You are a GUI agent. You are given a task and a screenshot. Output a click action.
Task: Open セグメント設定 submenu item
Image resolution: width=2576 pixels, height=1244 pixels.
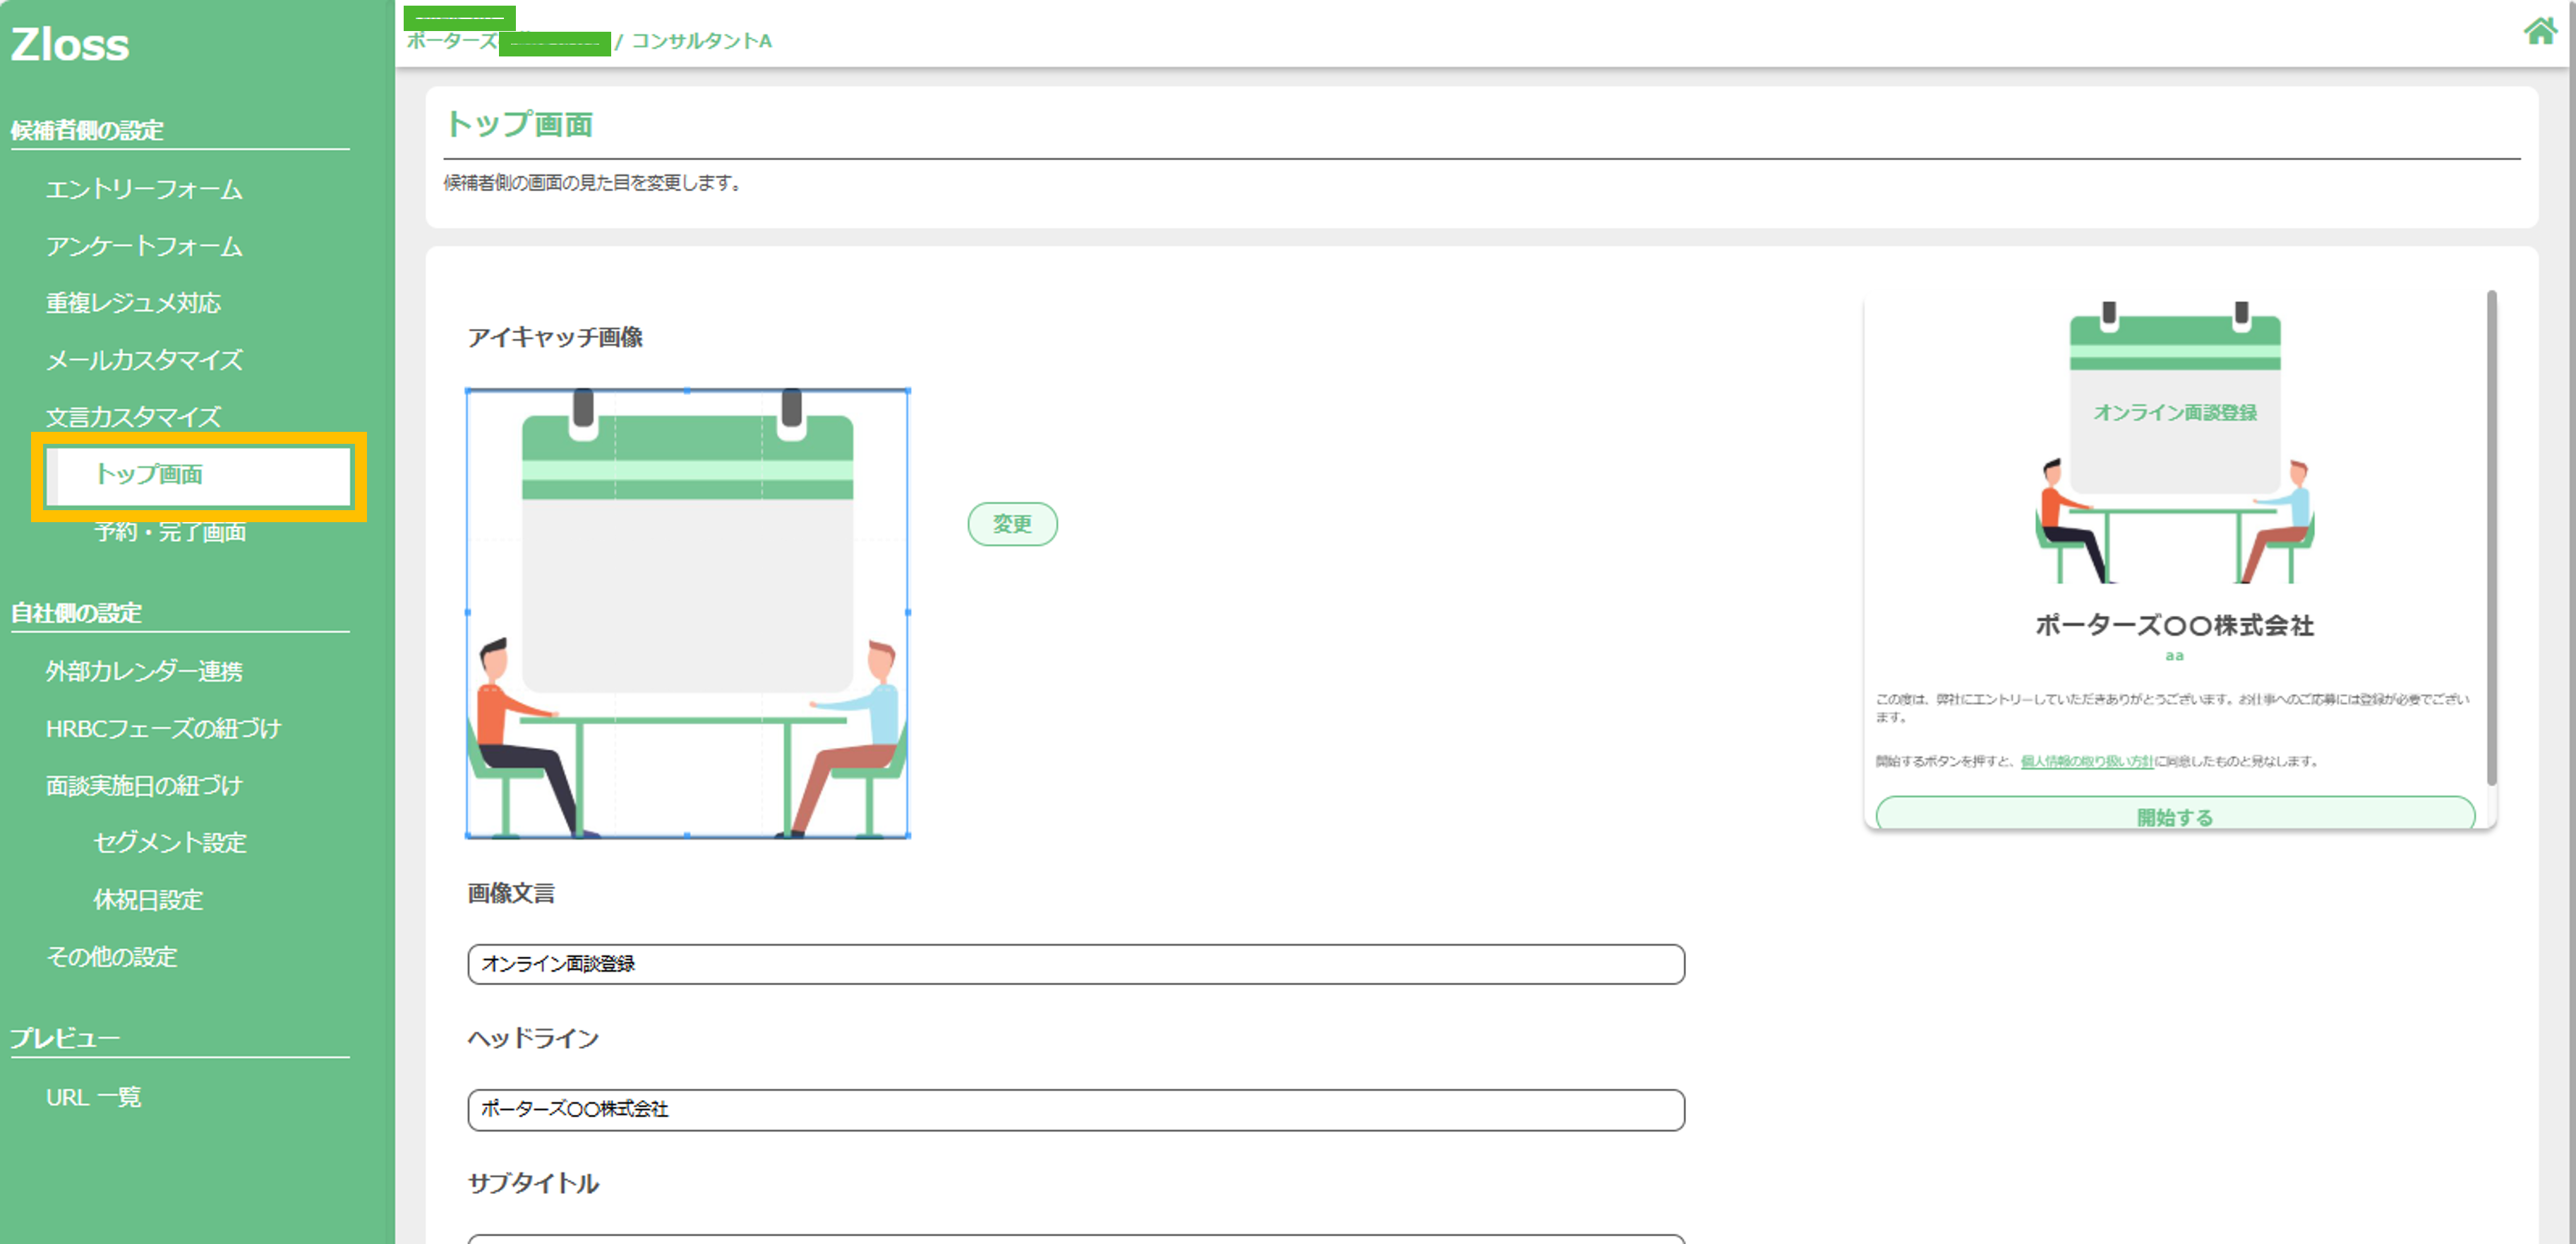(170, 842)
